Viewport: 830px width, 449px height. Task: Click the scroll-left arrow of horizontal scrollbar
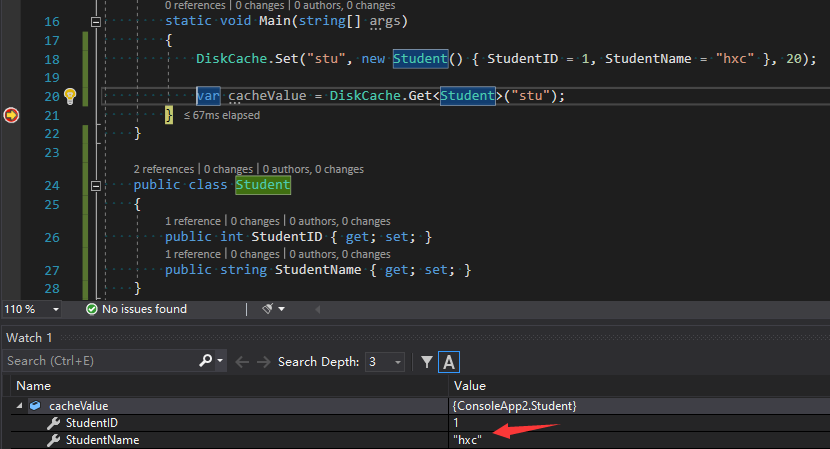point(318,309)
